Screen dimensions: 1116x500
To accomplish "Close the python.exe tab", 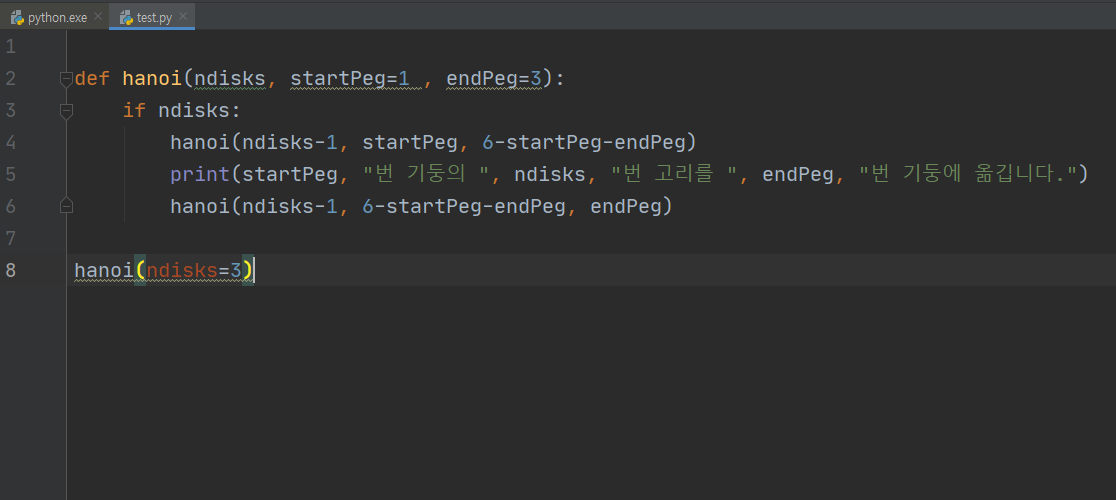I will pyautogui.click(x=98, y=17).
